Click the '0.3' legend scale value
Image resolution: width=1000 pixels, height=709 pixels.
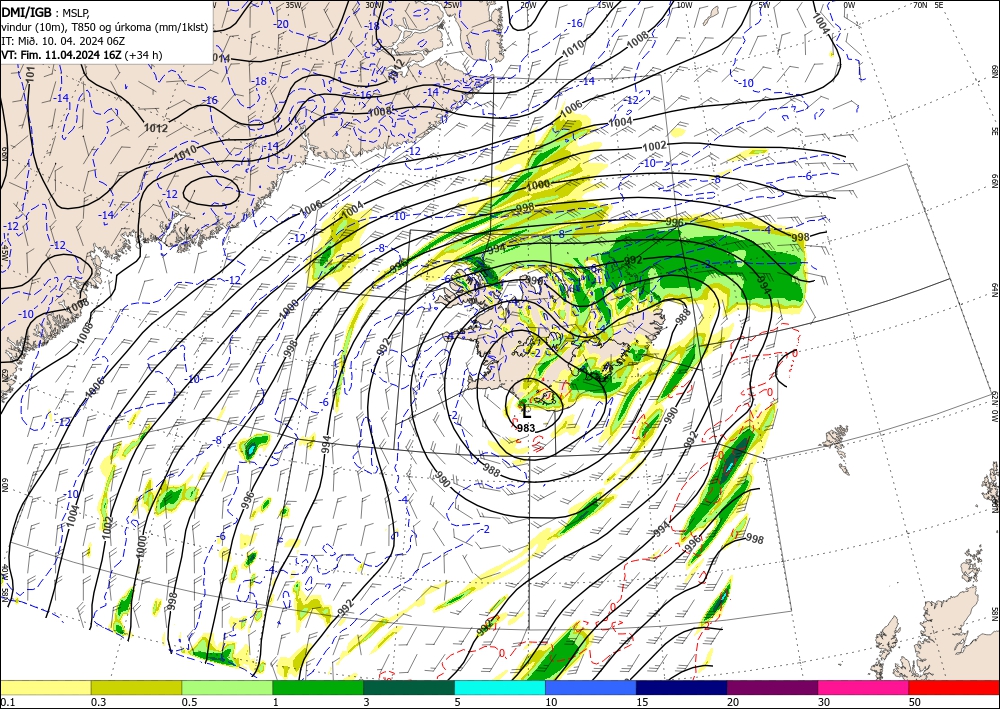98,702
